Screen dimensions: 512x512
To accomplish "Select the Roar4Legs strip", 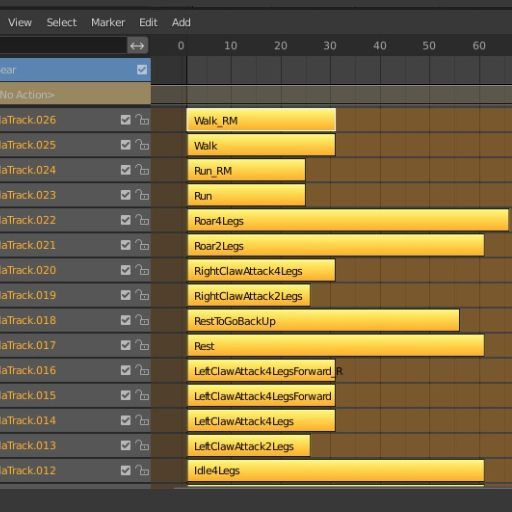I will [x=348, y=220].
